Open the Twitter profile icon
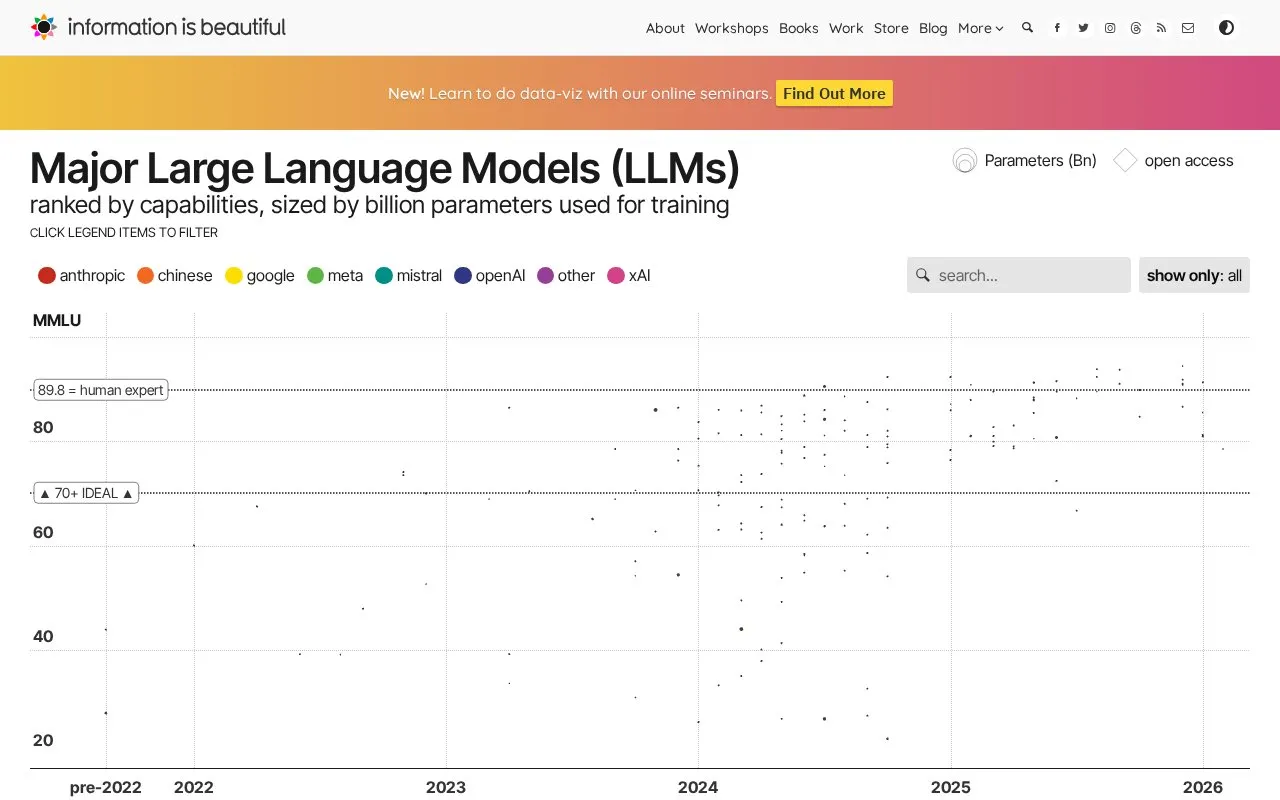The height and width of the screenshot is (800, 1280). click(x=1083, y=28)
